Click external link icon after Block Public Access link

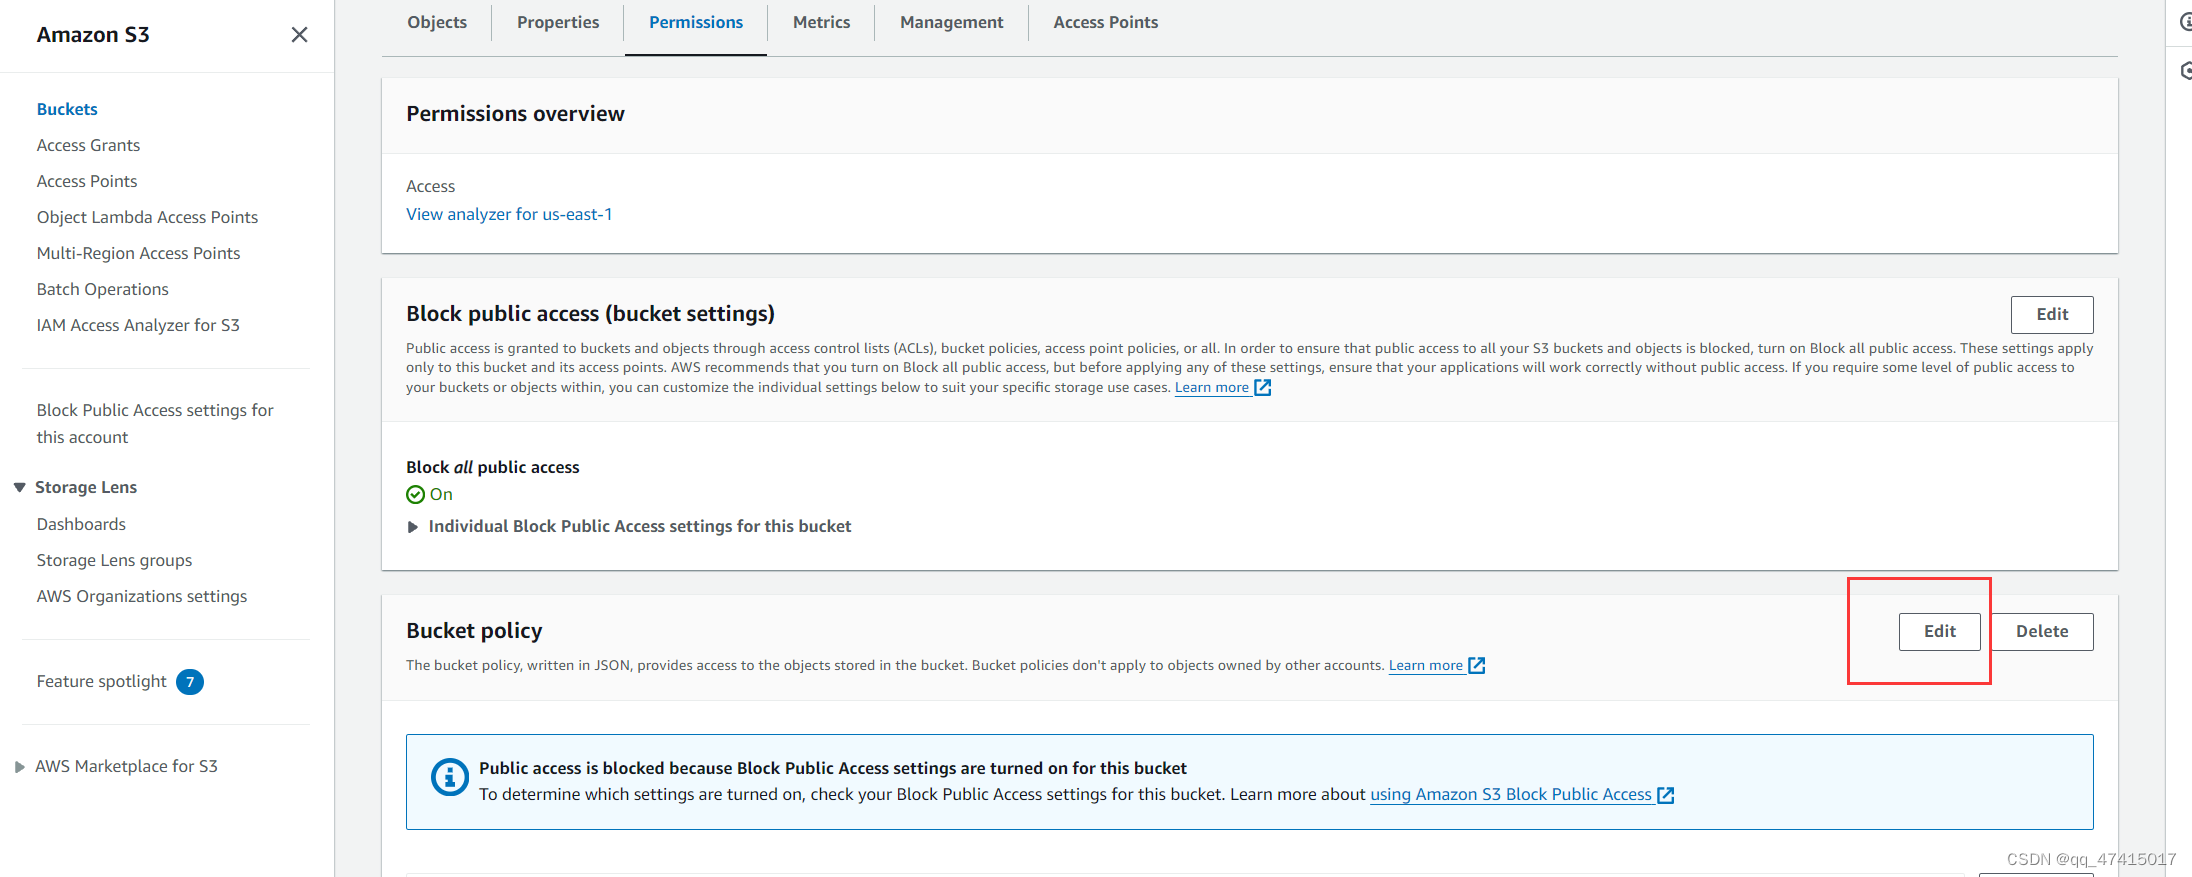tap(1666, 795)
